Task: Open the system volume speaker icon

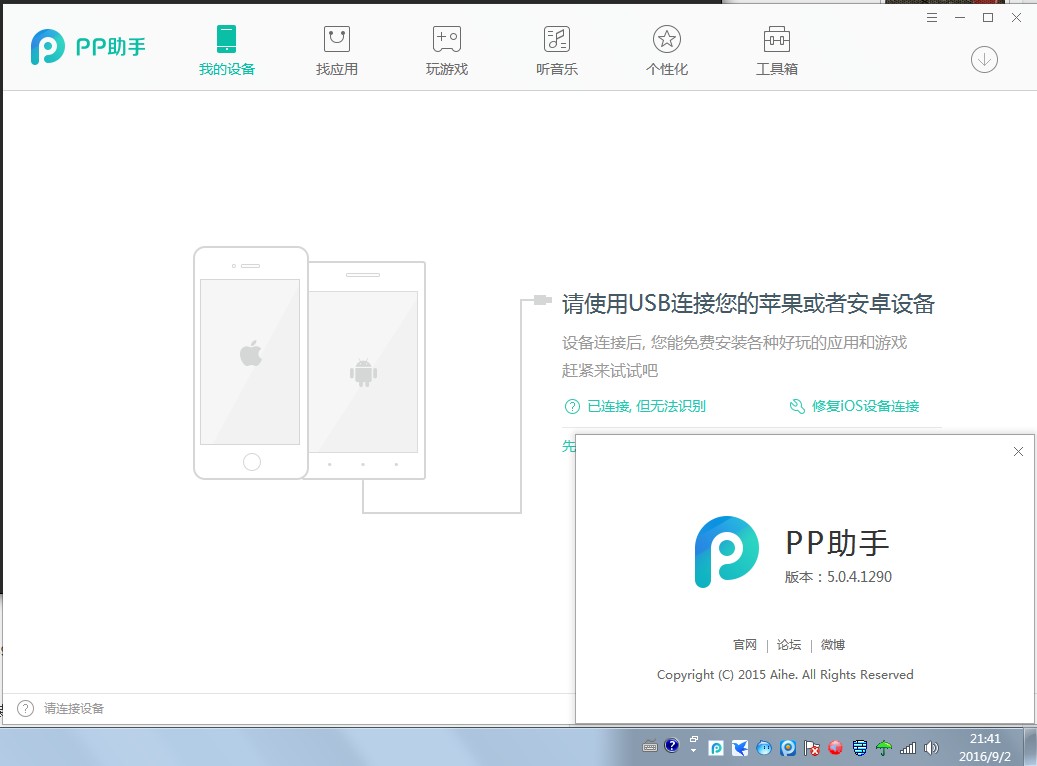Action: pyautogui.click(x=931, y=747)
